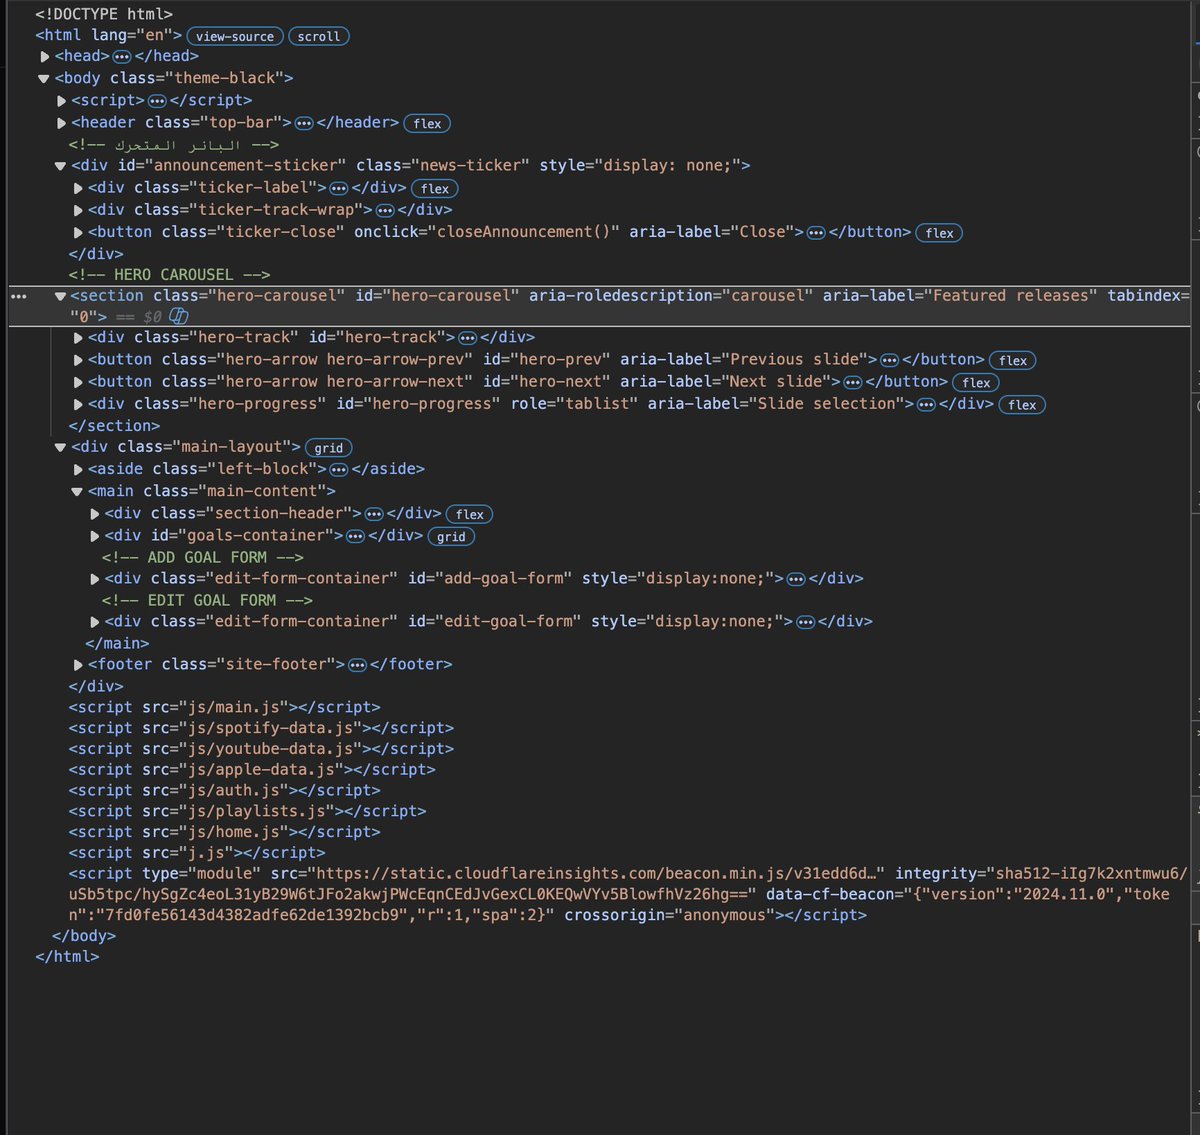Click ellipsis inside ticker-track-wrap div

(385, 211)
